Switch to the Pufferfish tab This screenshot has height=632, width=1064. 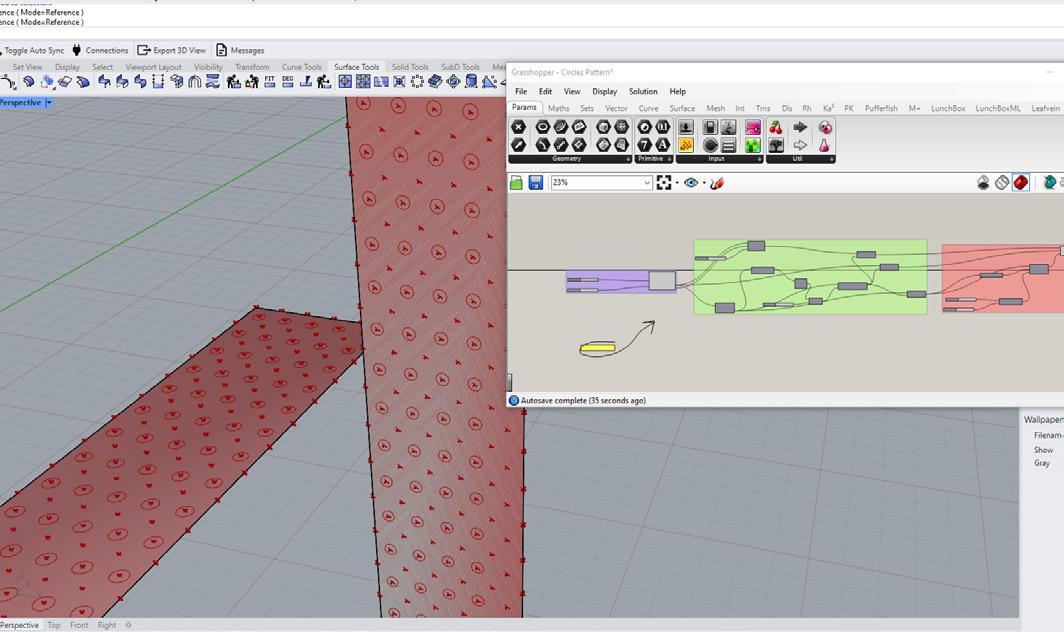click(881, 108)
